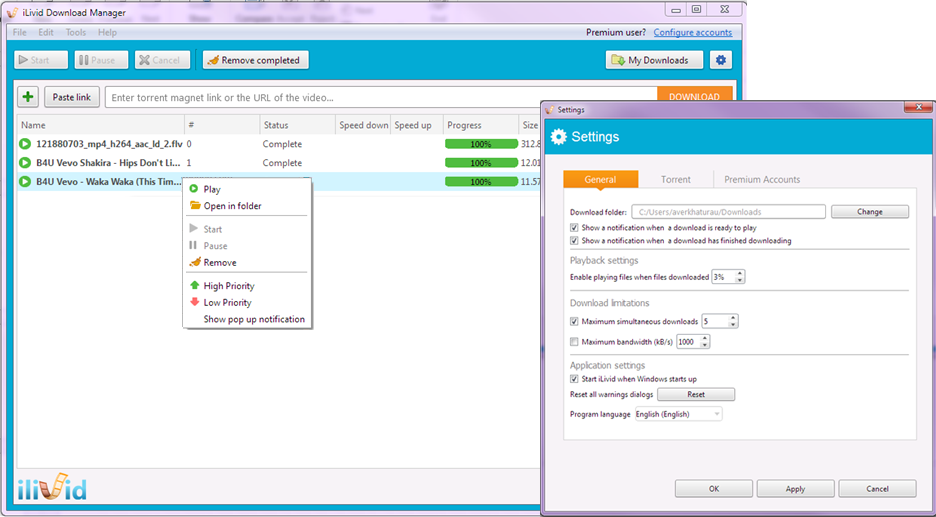Screen dimensions: 936x517
Task: Sort by the # column header
Action: point(222,125)
